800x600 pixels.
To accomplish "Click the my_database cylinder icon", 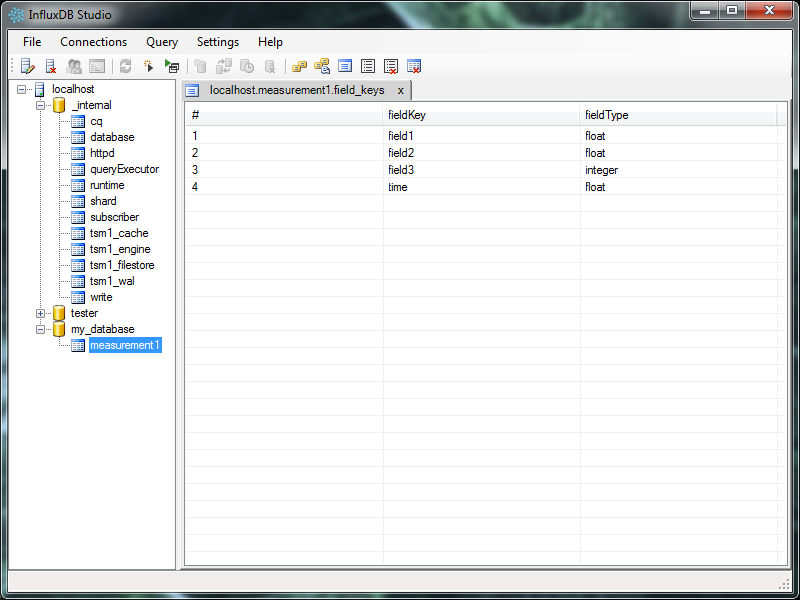I will click(x=59, y=329).
